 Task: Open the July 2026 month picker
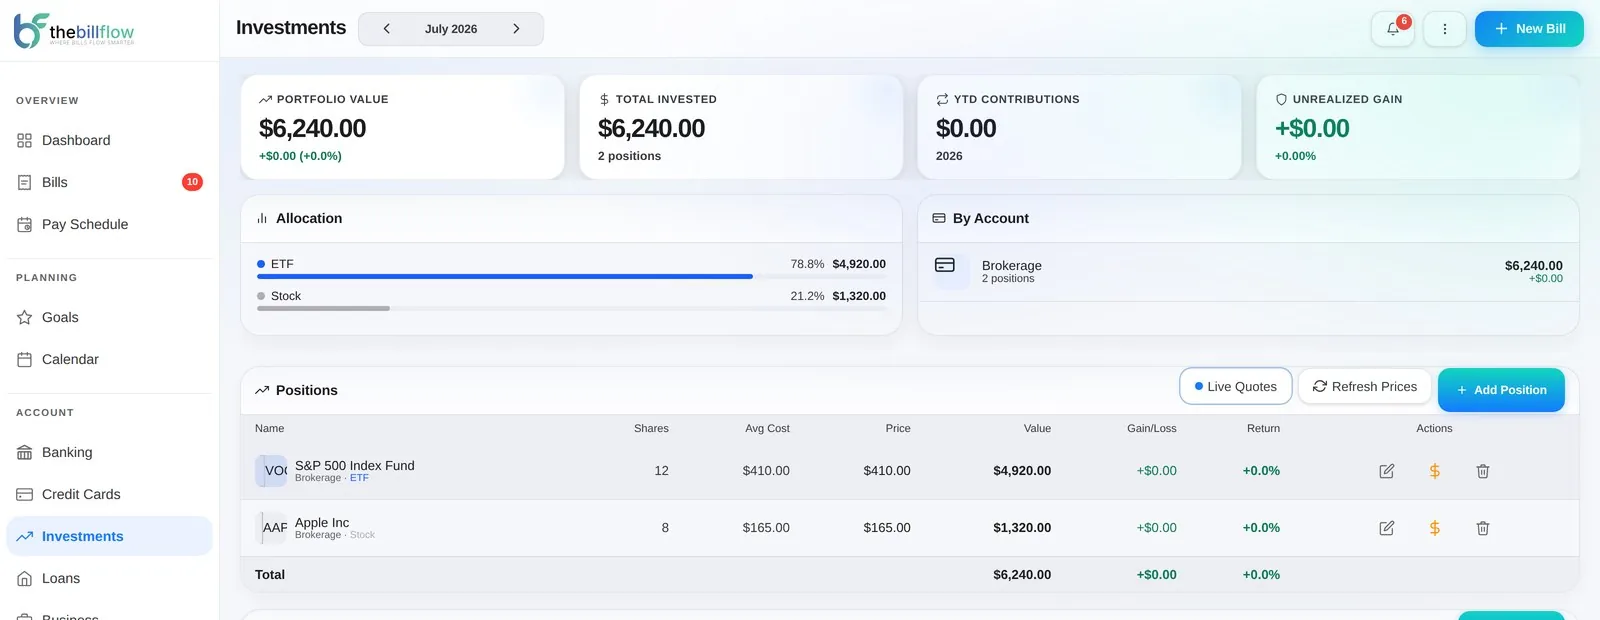(451, 29)
